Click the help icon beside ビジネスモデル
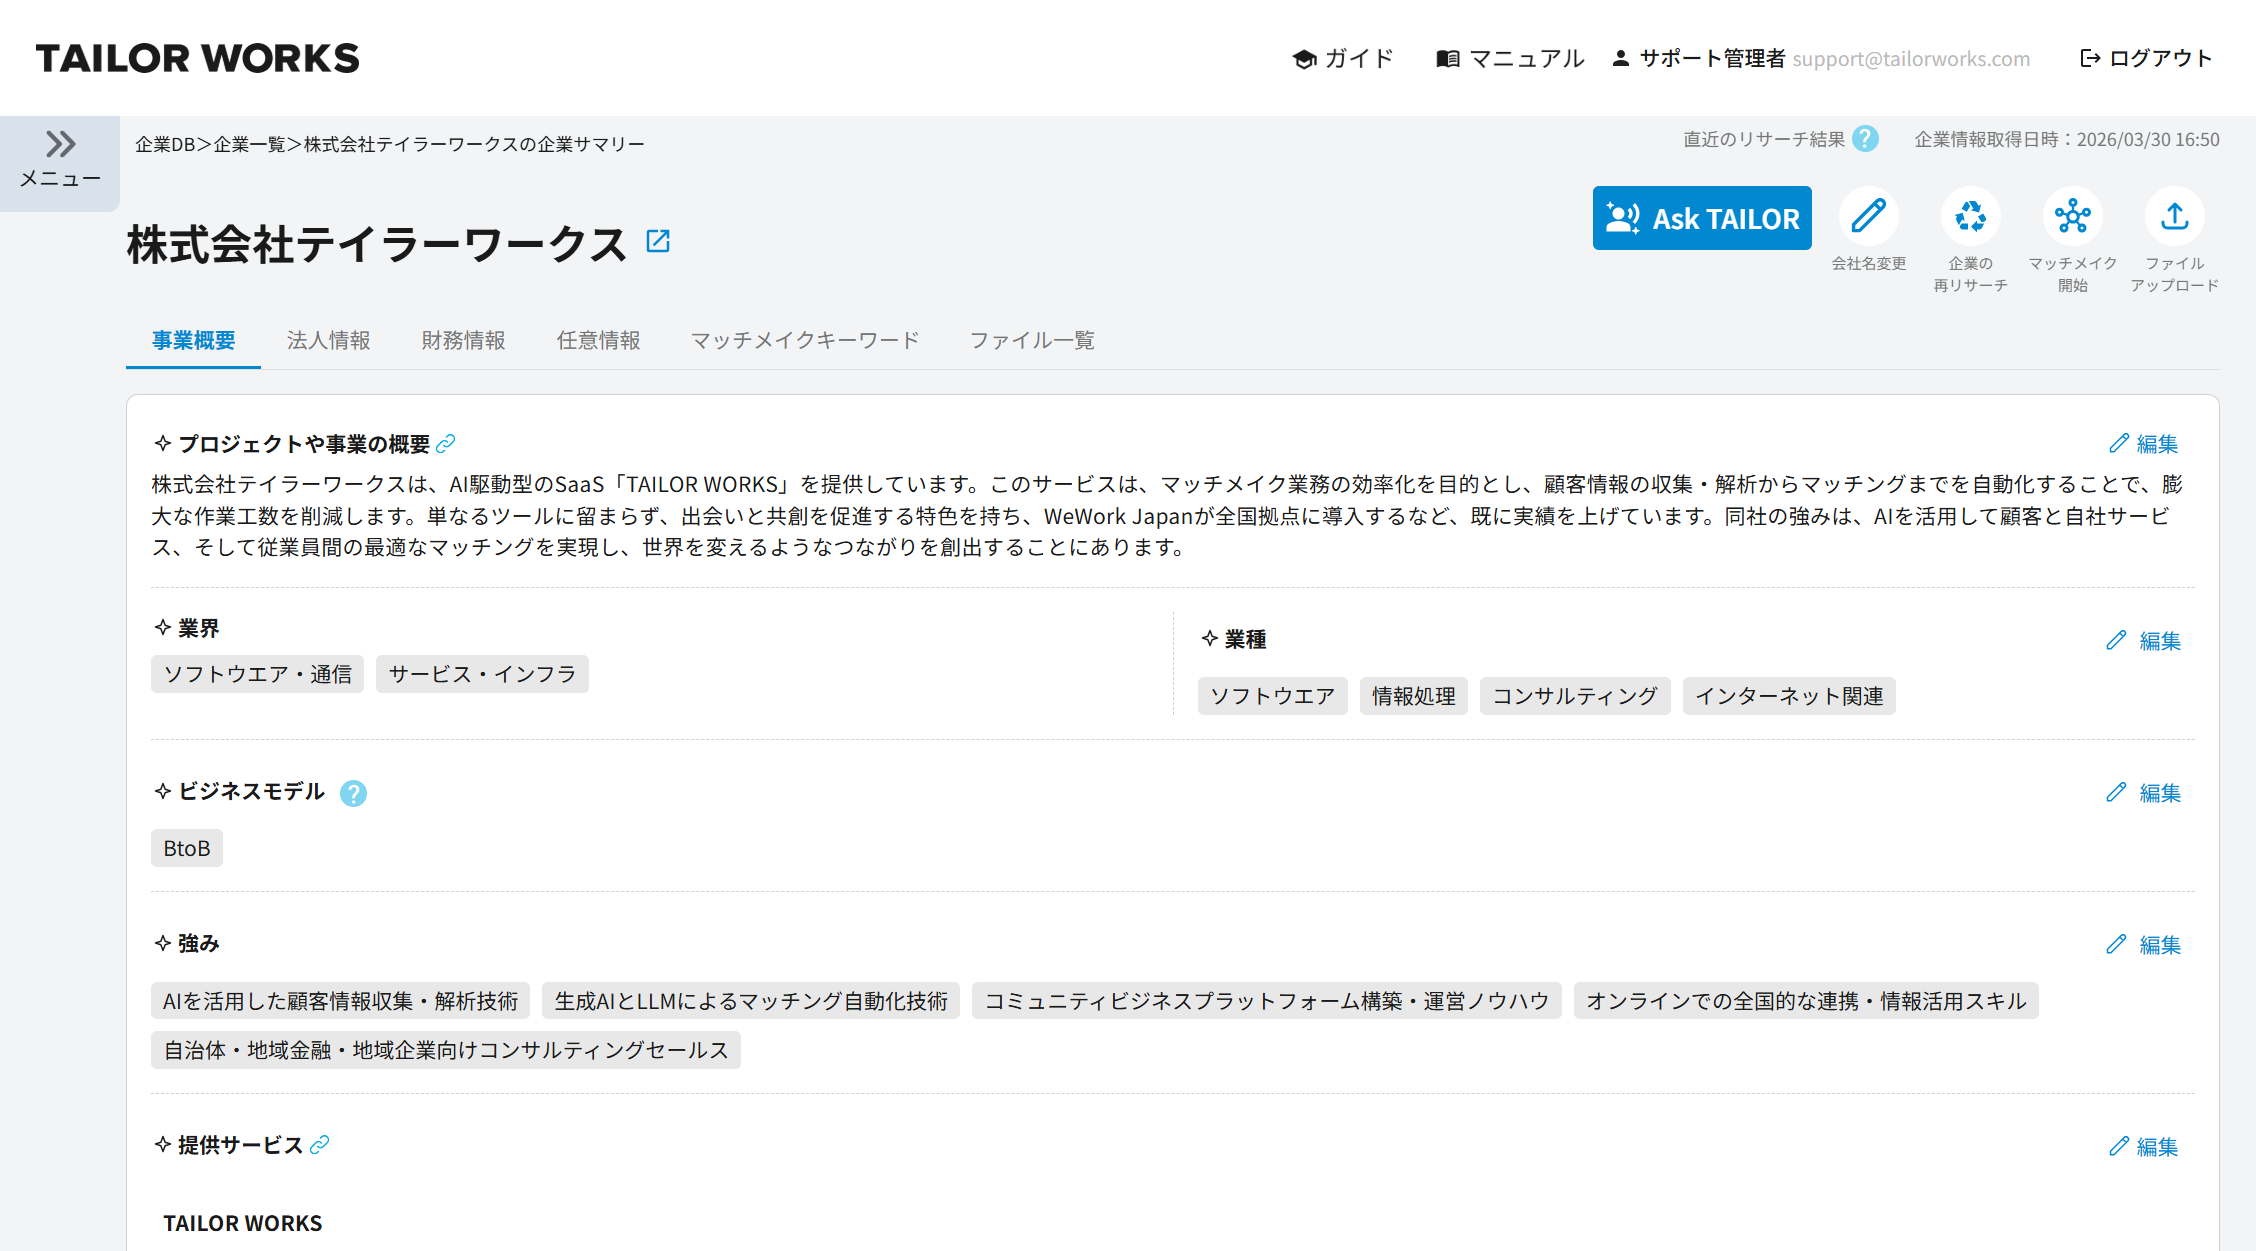The image size is (2256, 1251). coord(353,793)
